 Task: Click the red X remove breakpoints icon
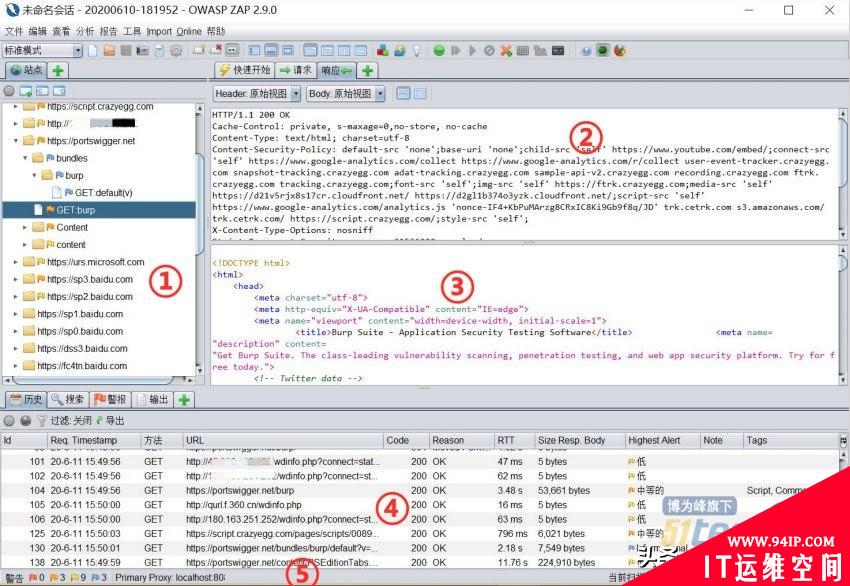click(x=506, y=50)
